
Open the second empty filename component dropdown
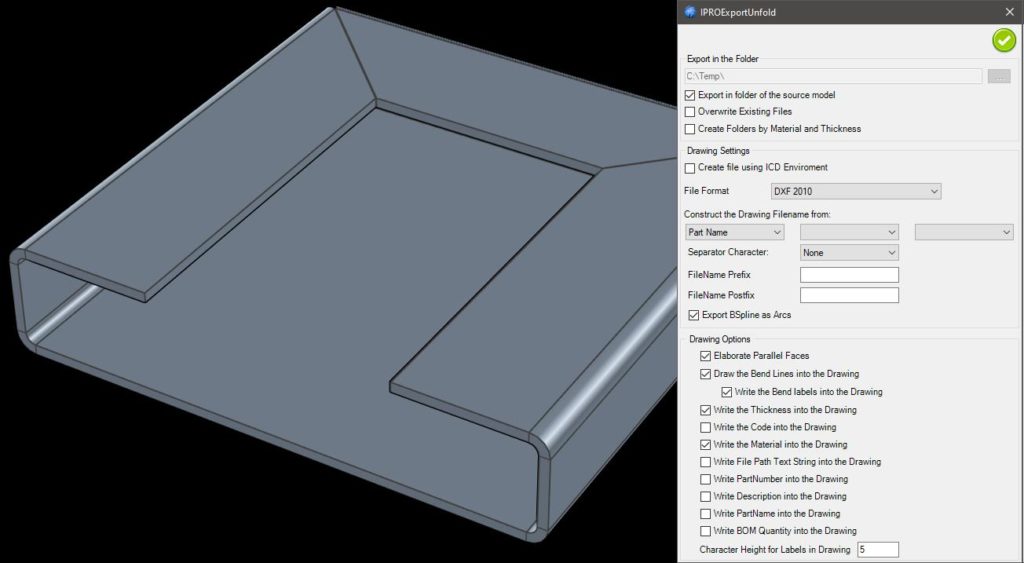849,232
